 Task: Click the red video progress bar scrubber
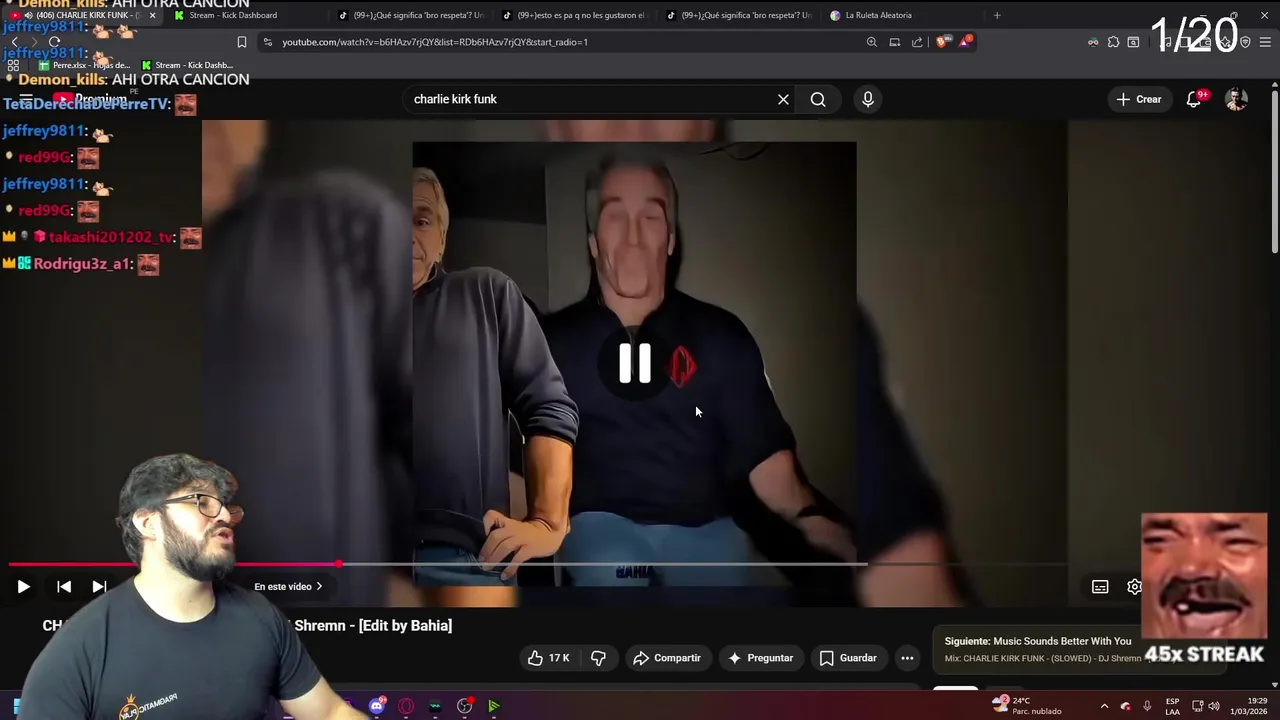pos(339,565)
